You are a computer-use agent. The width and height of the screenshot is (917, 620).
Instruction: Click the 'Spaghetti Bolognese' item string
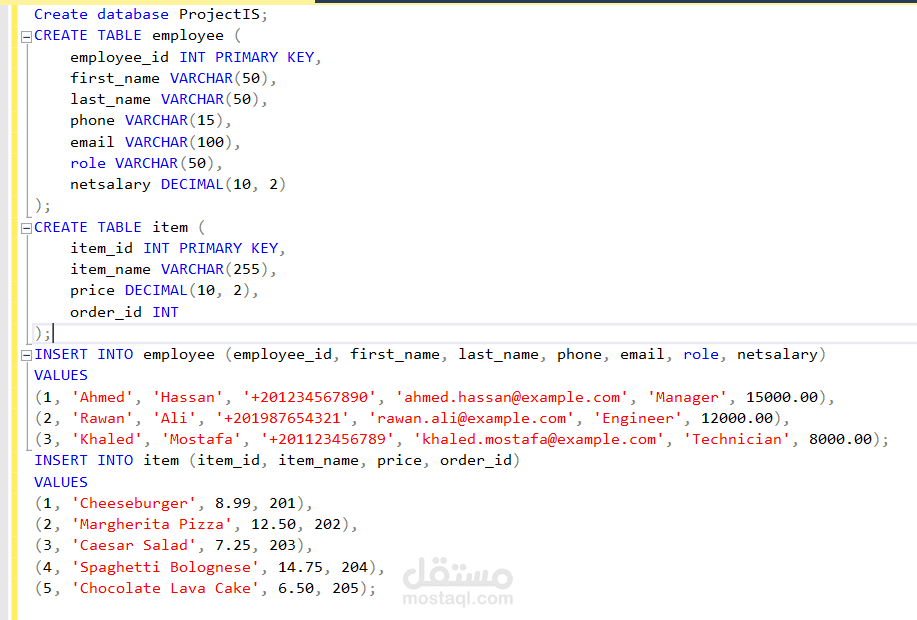click(x=166, y=567)
